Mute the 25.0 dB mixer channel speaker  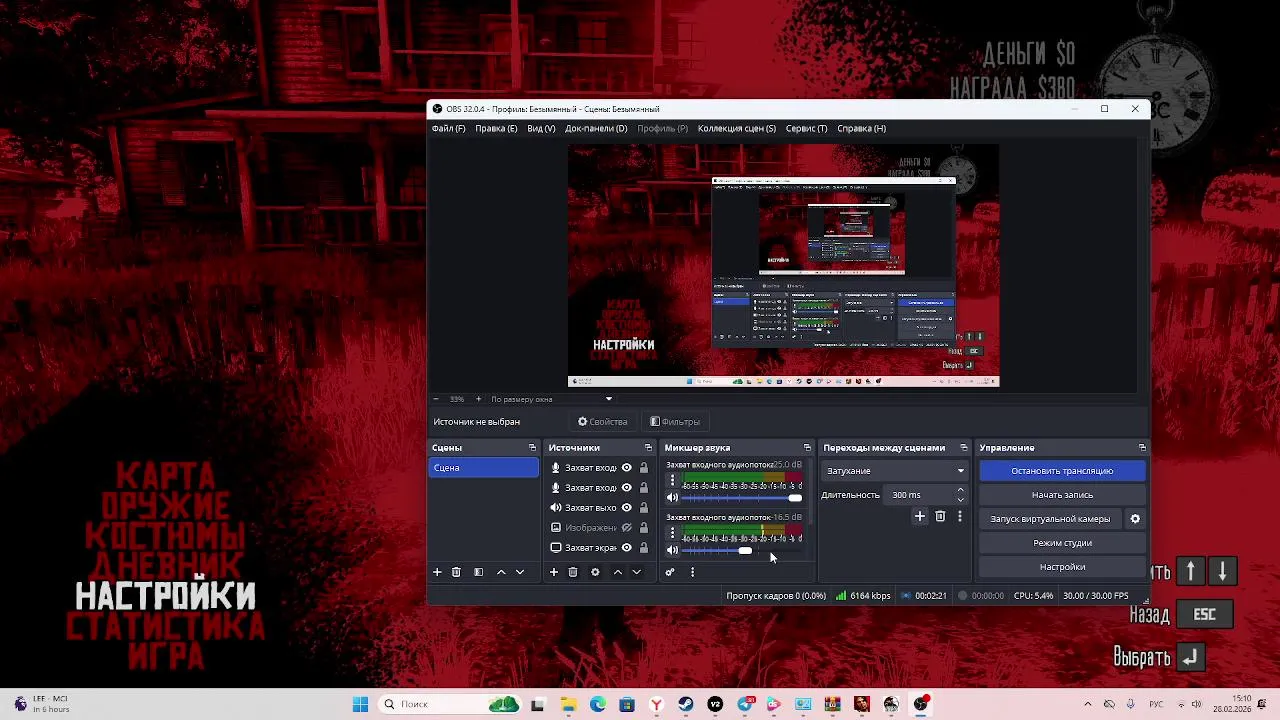(672, 497)
